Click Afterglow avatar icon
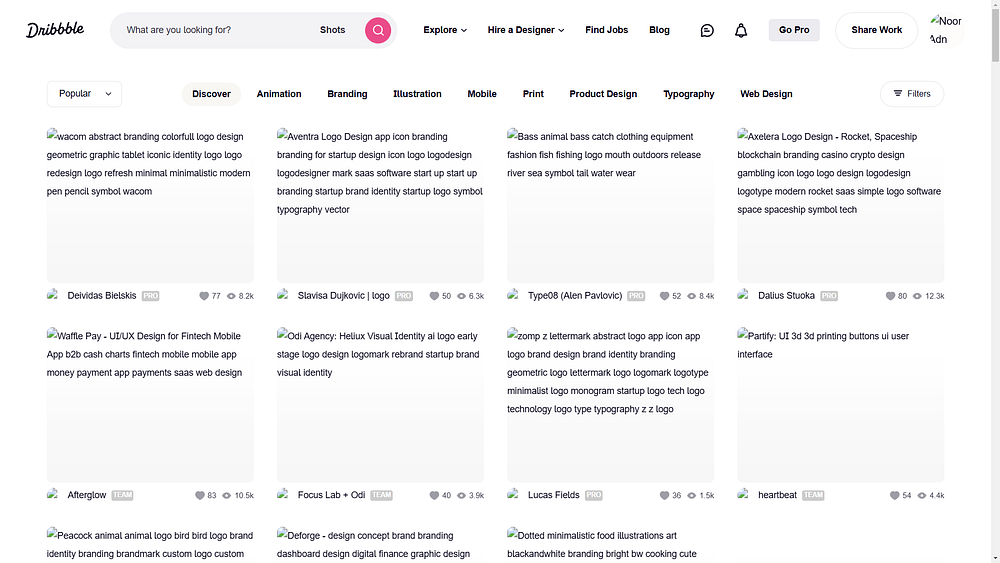 tap(54, 495)
